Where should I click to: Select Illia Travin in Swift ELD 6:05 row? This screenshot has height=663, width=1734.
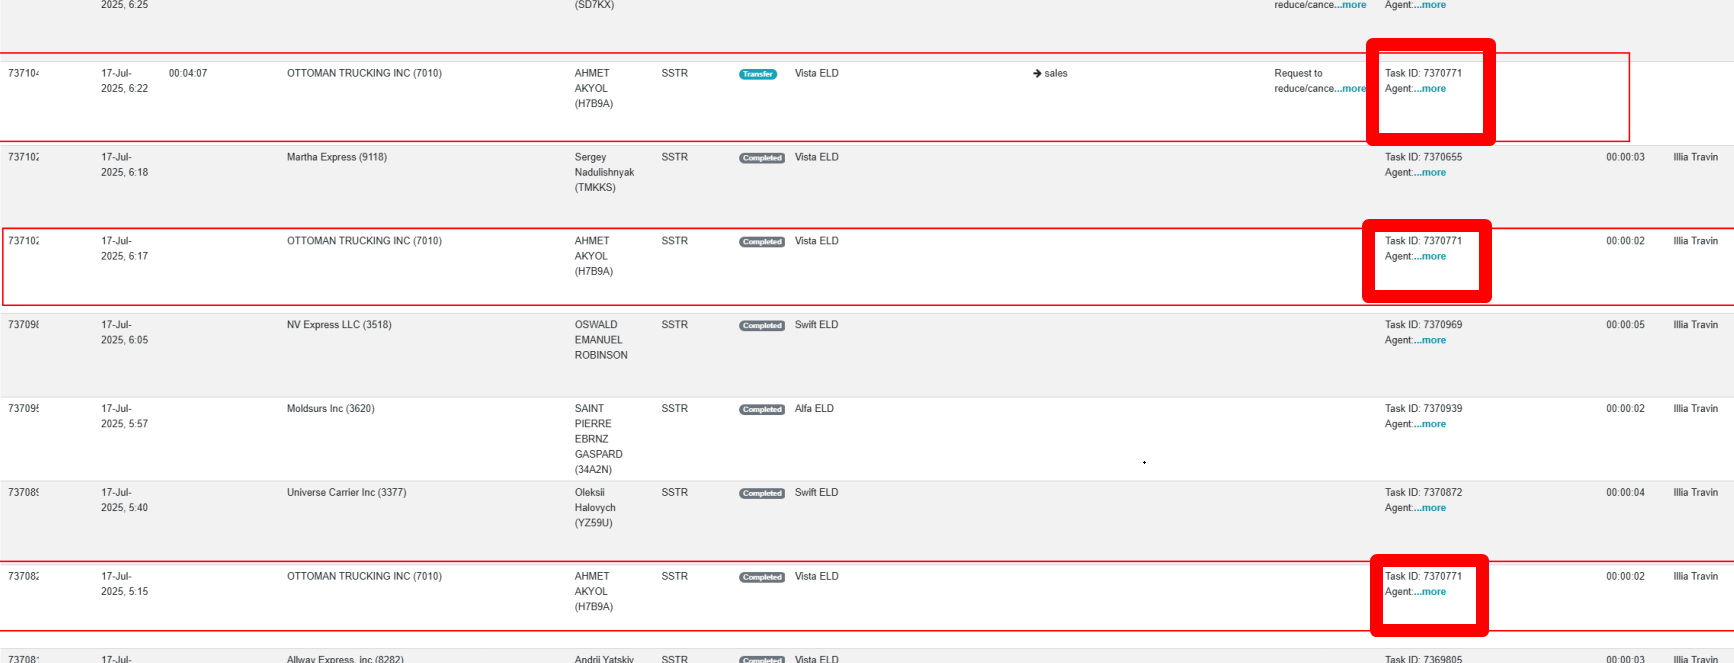point(1696,325)
